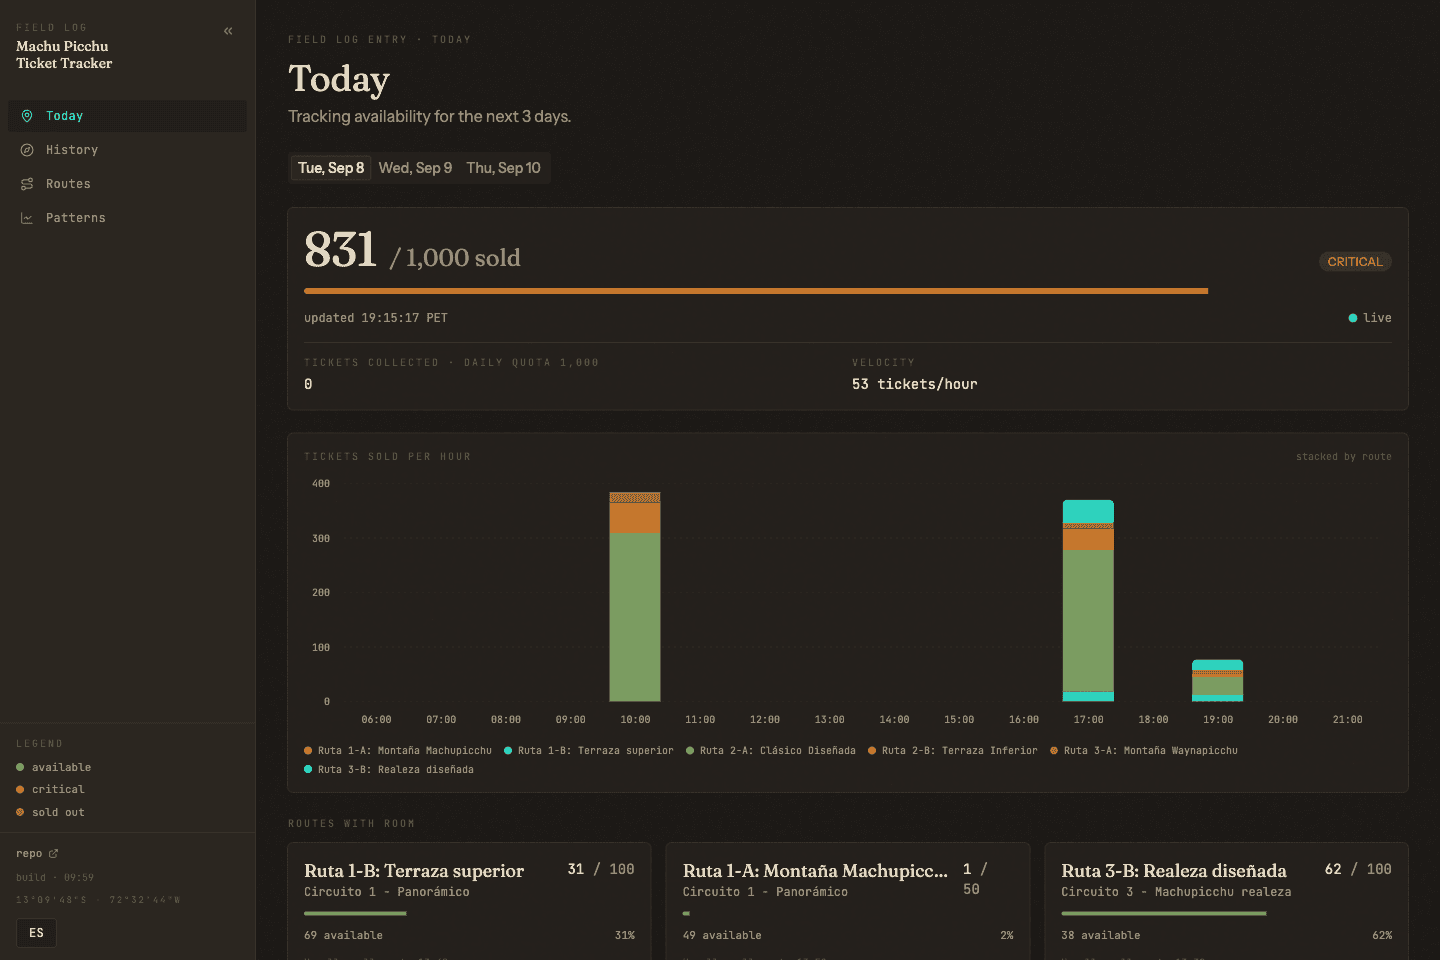
Task: Toggle Ruta 3-A: Montaña Waynapicchu legend entry
Action: (x=1144, y=750)
